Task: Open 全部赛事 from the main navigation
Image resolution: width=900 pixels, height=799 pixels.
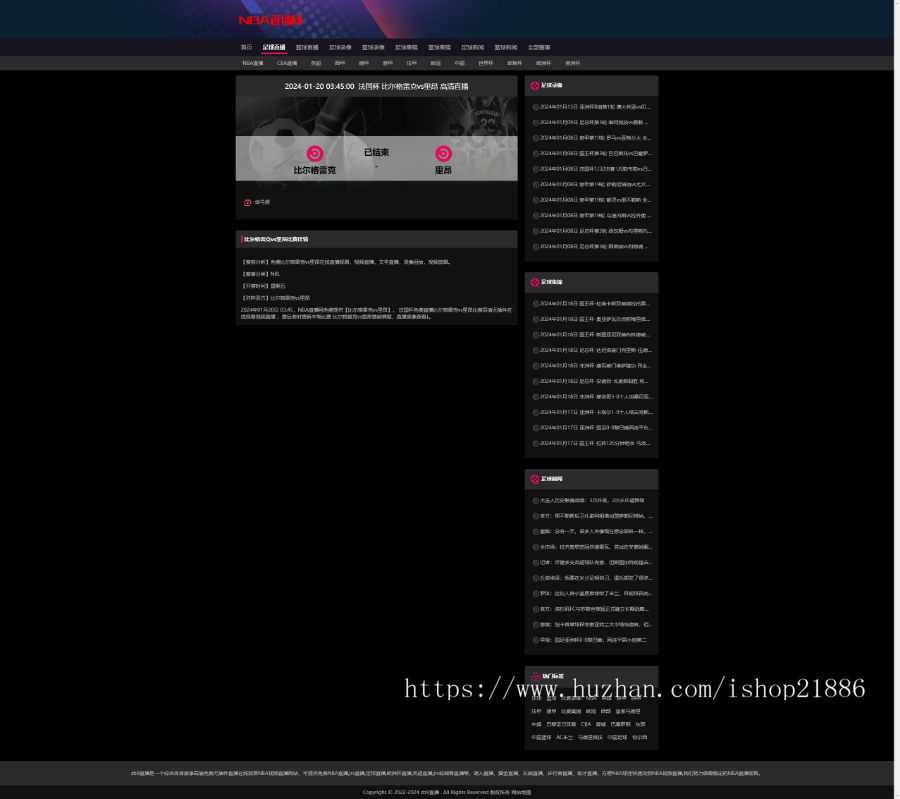Action: click(x=539, y=48)
